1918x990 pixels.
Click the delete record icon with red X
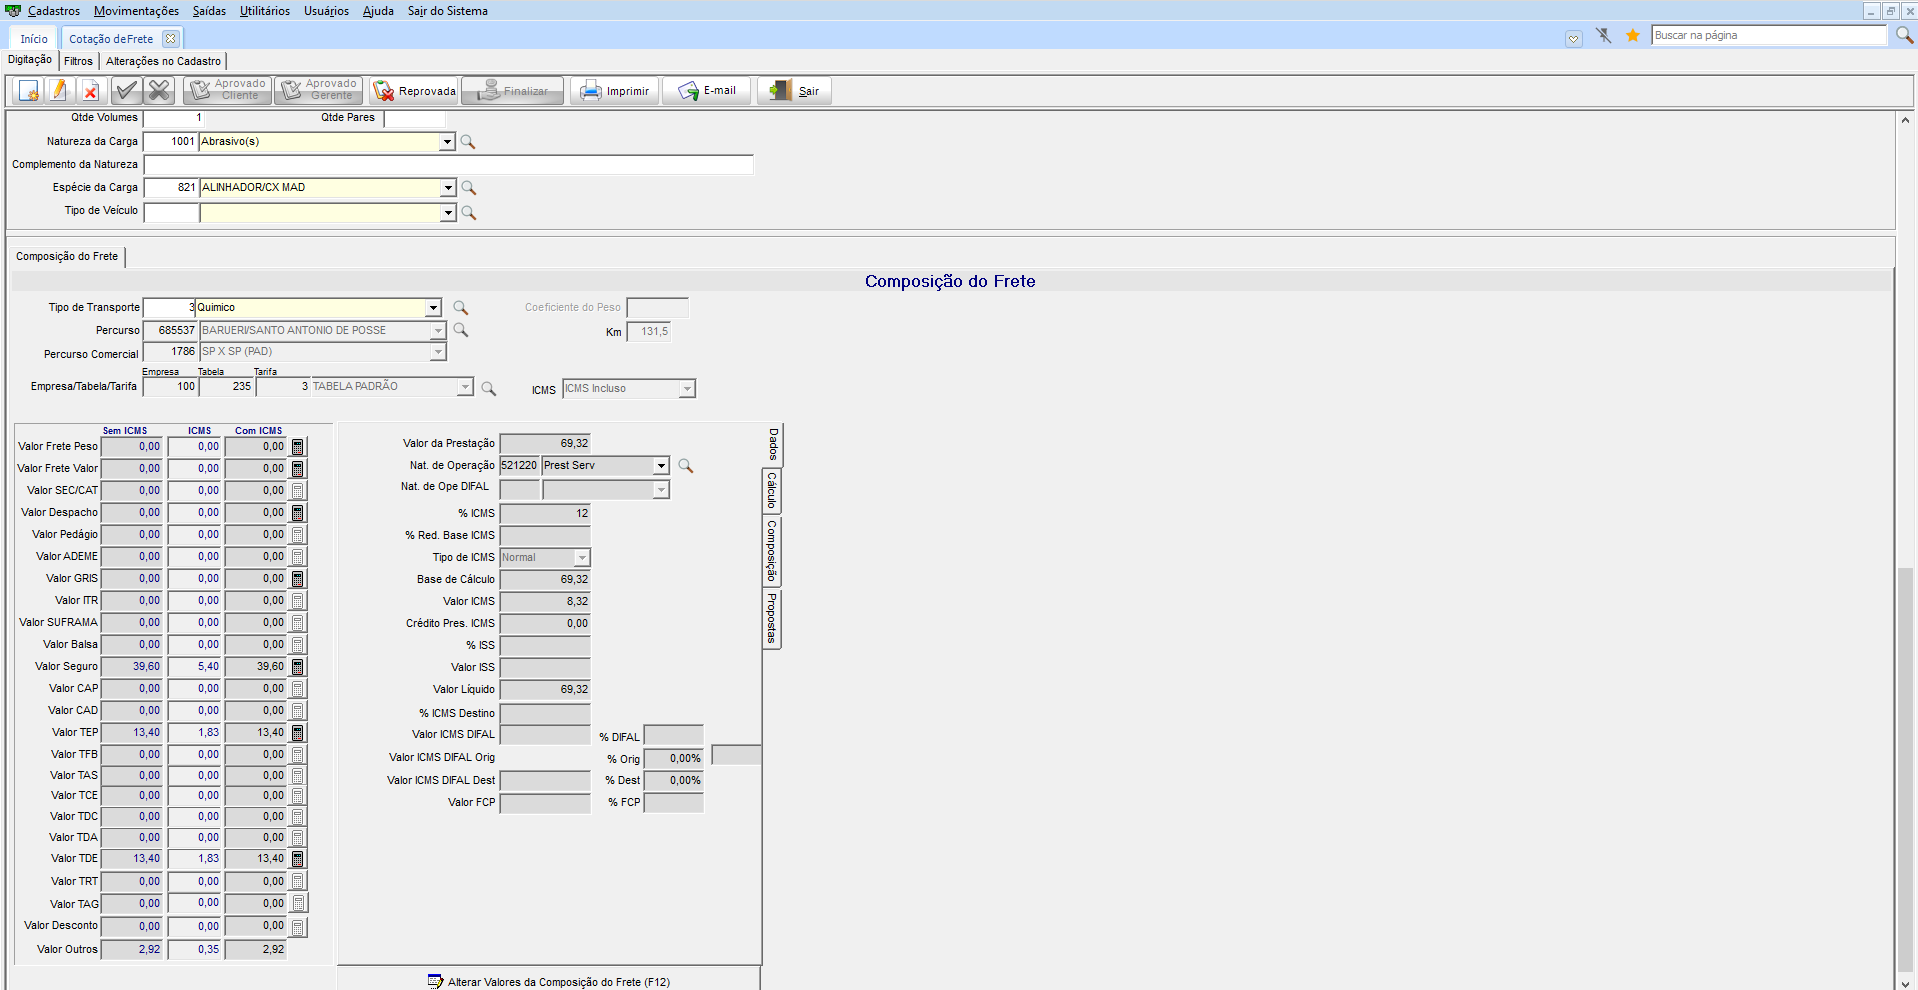[90, 91]
